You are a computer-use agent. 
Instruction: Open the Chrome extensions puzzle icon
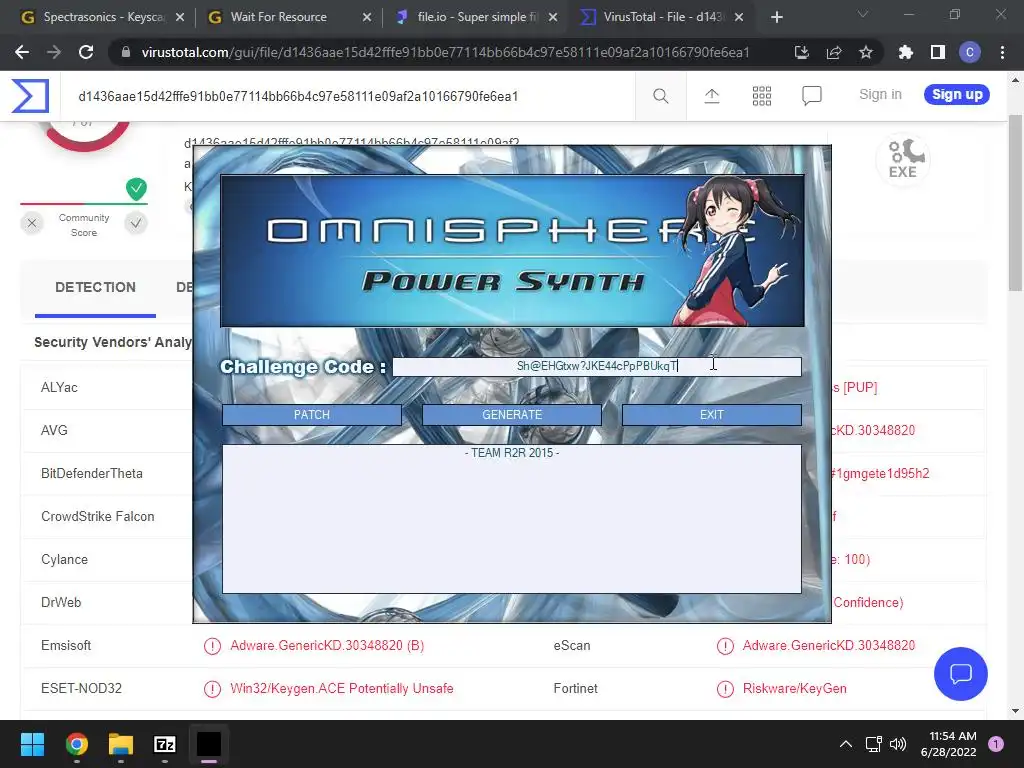coord(905,52)
